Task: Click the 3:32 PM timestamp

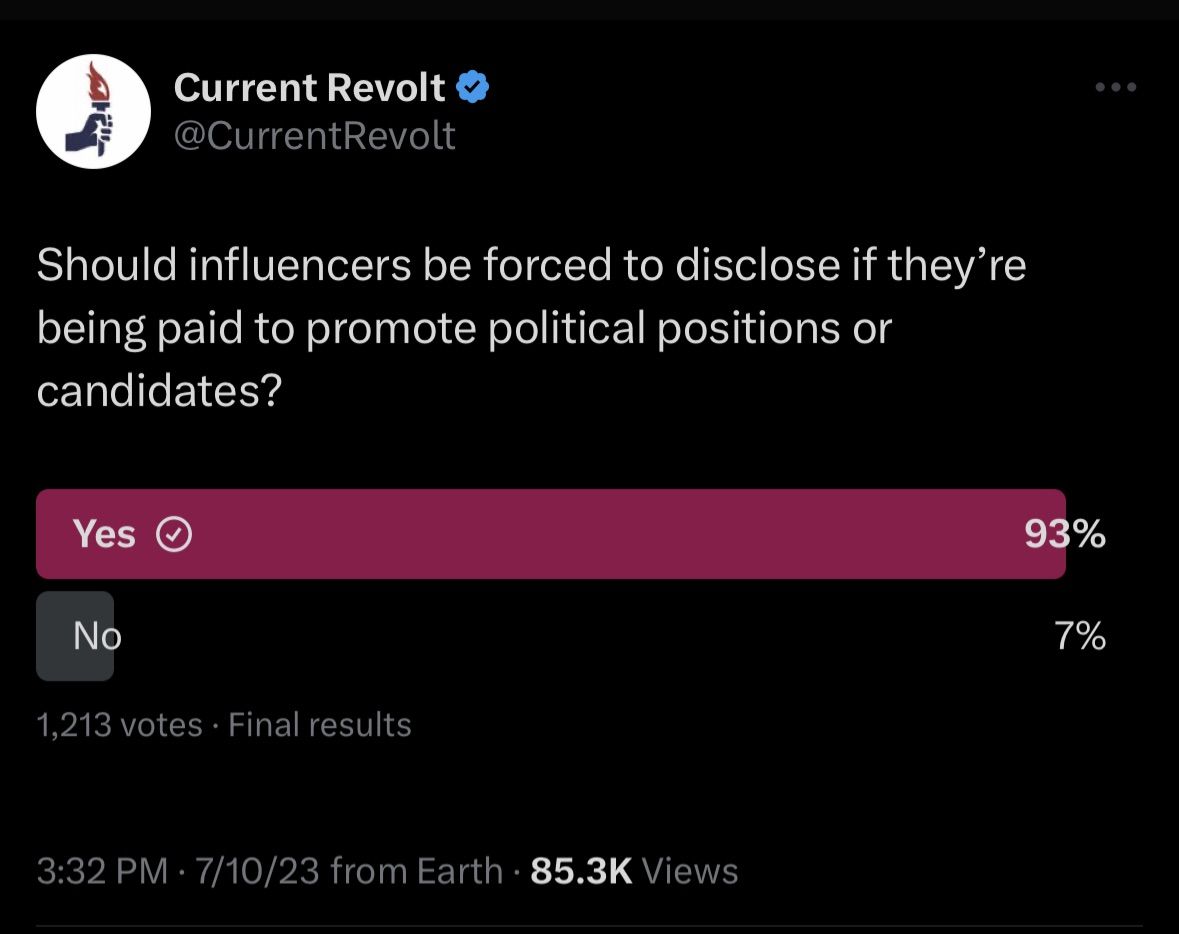Action: pos(102,871)
